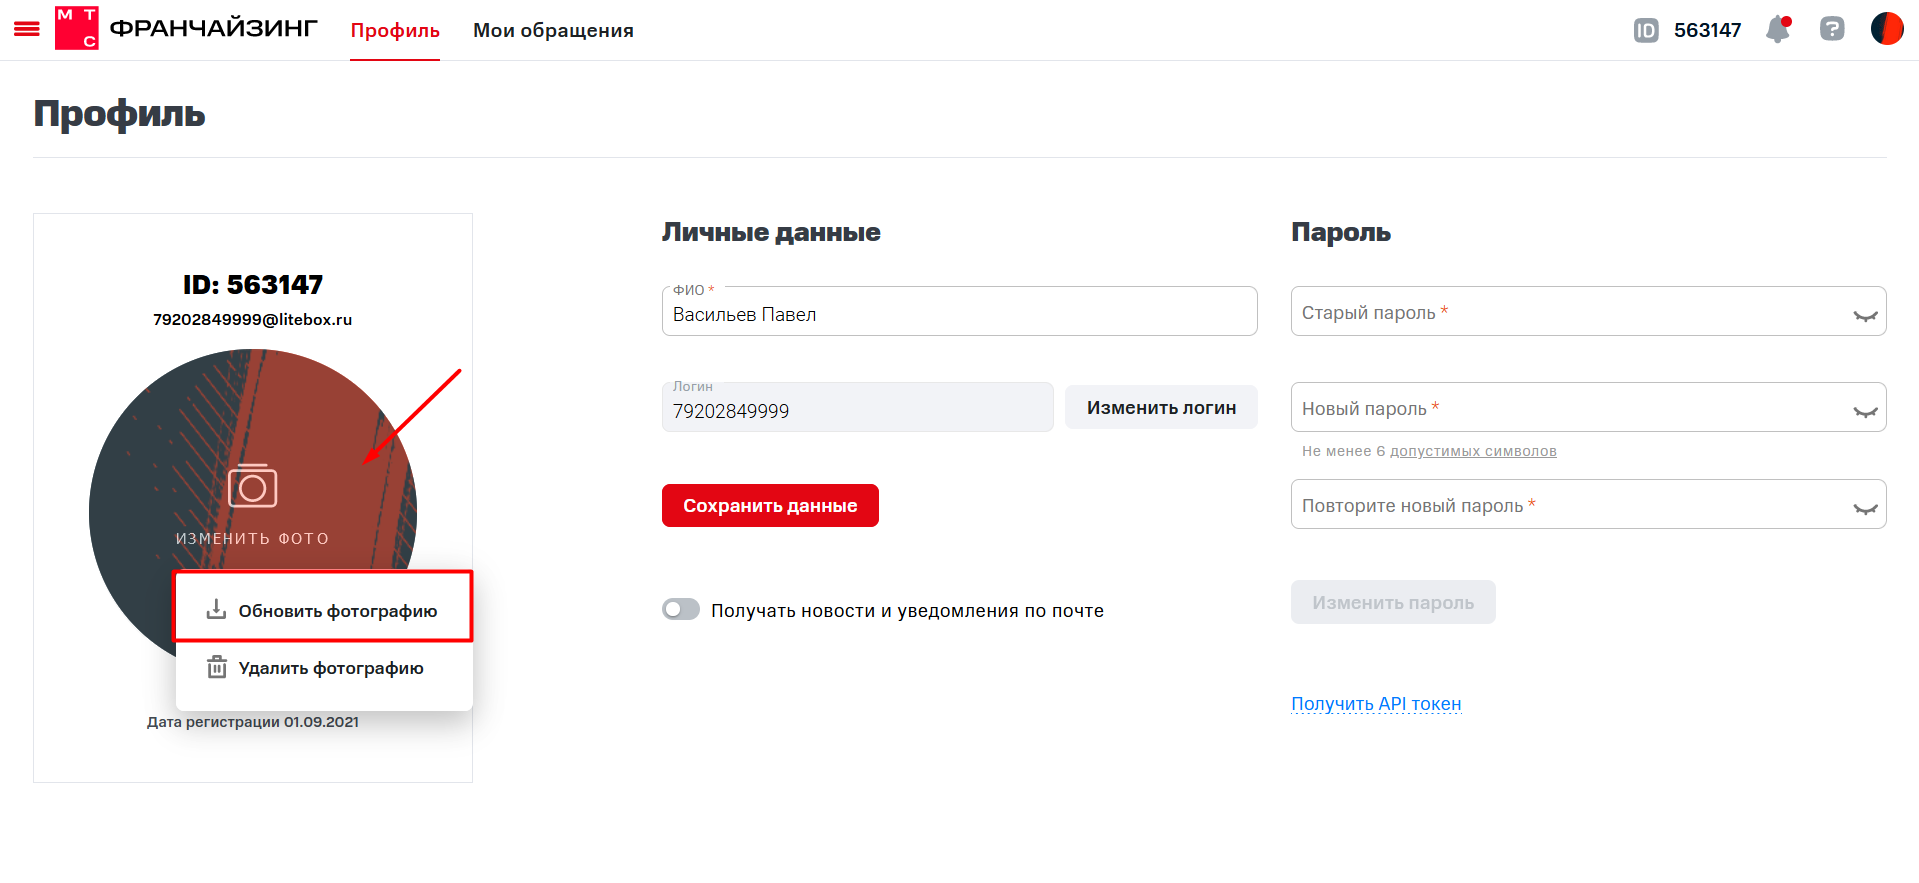Select Удалить фотографию menu item
Viewport: 1919px width, 883px height.
click(x=323, y=668)
